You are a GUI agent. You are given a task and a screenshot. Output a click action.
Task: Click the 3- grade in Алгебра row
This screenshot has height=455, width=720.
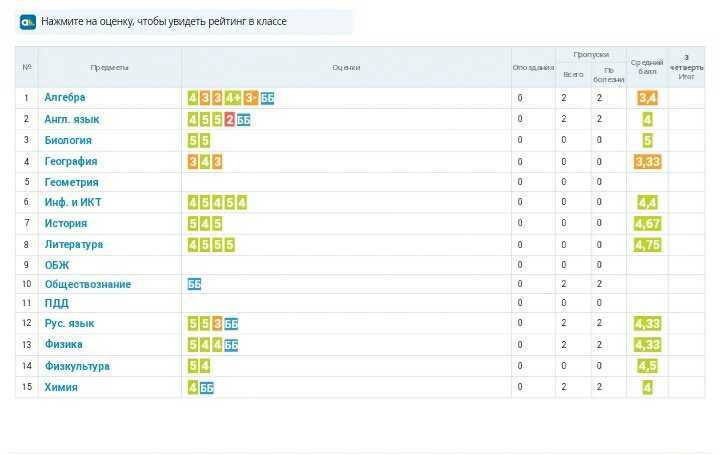(250, 98)
